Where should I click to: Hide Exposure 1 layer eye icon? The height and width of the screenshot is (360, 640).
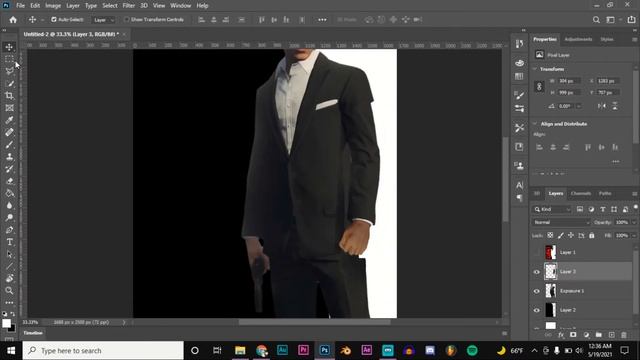(537, 291)
